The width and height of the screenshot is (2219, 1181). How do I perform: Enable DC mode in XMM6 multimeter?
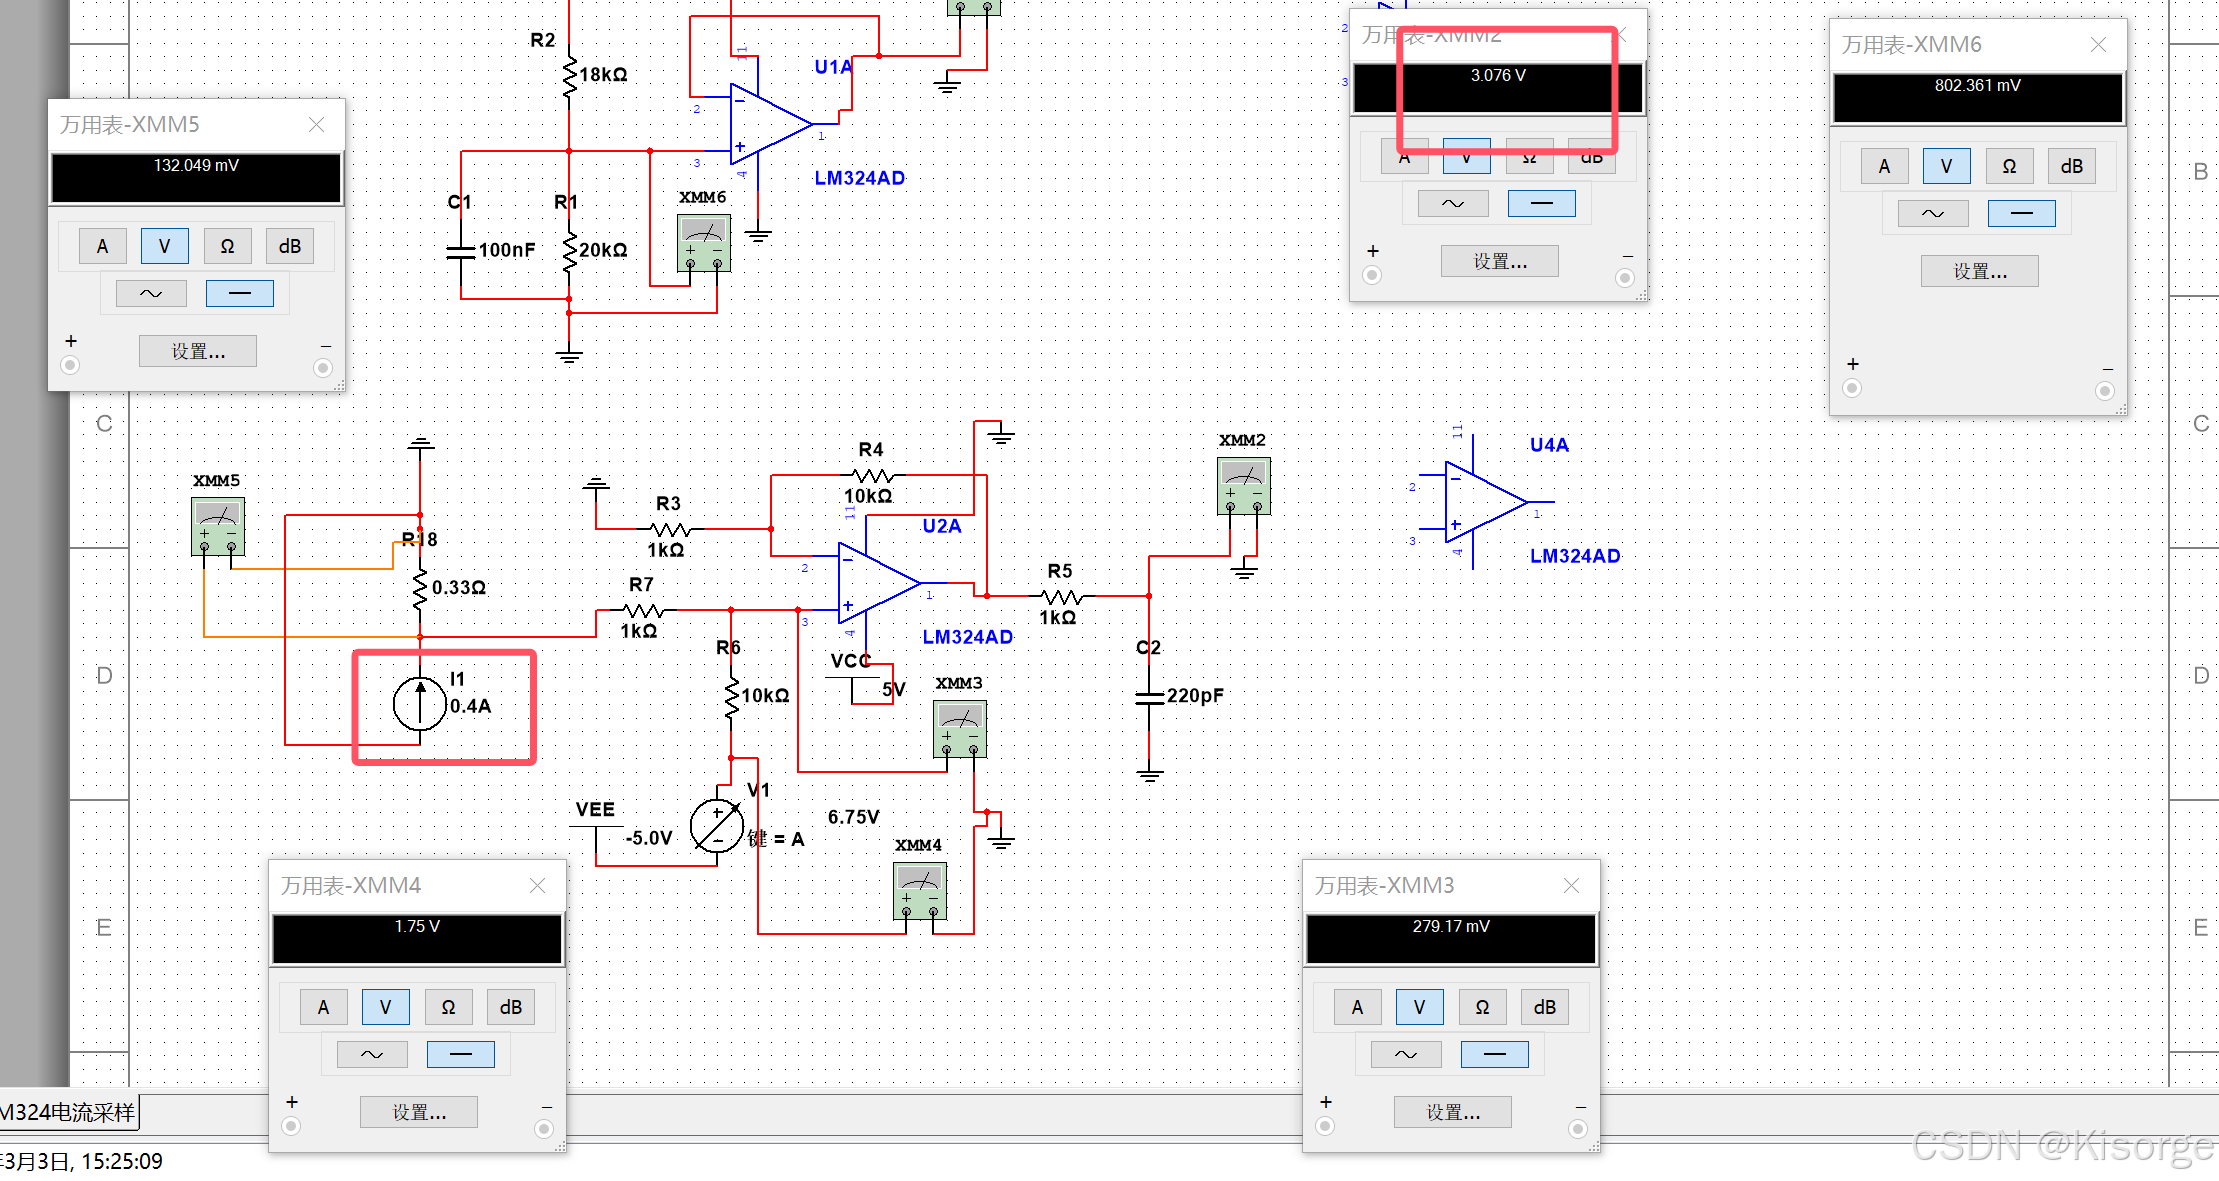coord(2021,213)
